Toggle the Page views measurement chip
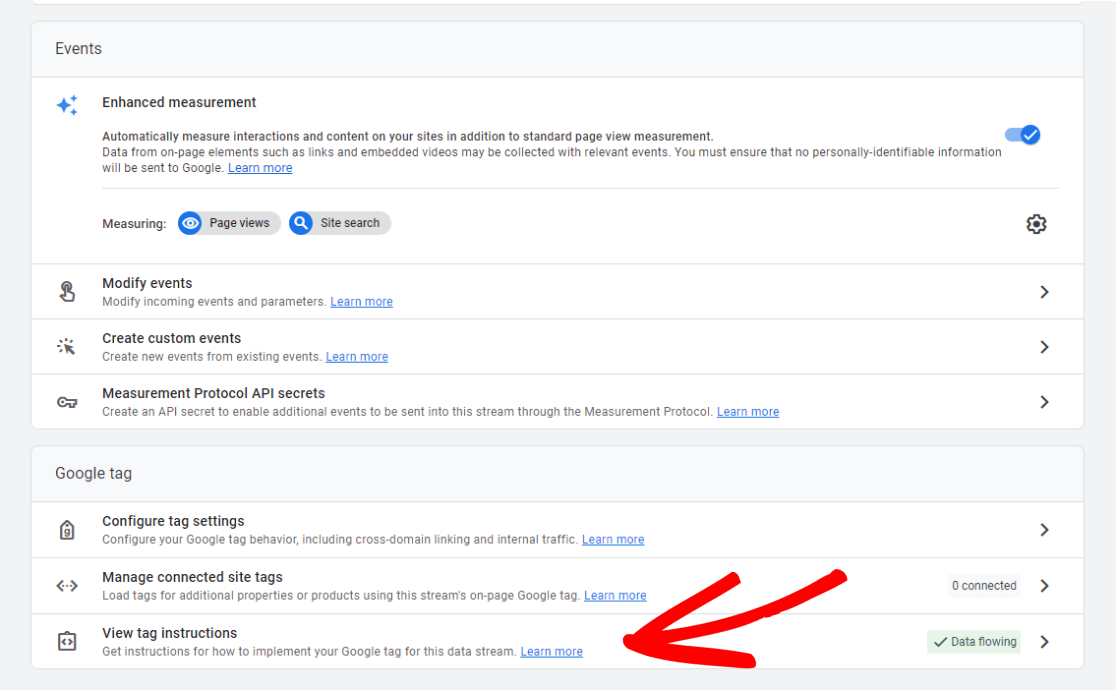The width and height of the screenshot is (1116, 690). pos(228,223)
